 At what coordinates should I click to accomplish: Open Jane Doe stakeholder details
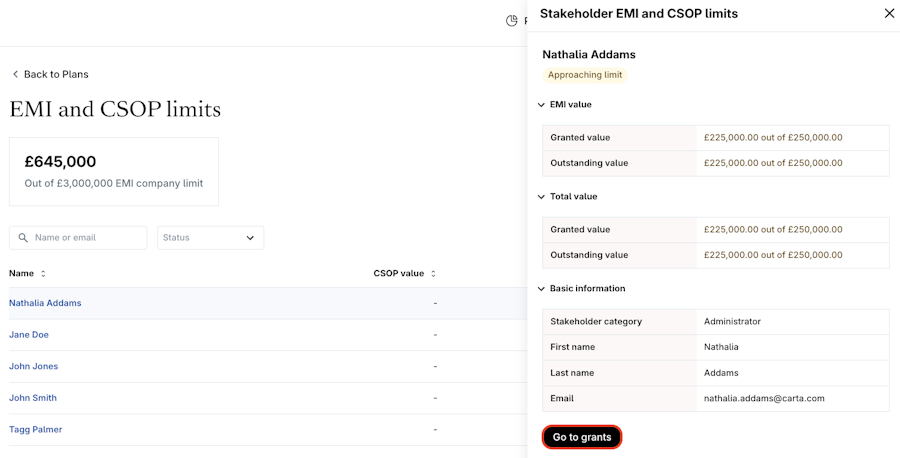point(29,335)
